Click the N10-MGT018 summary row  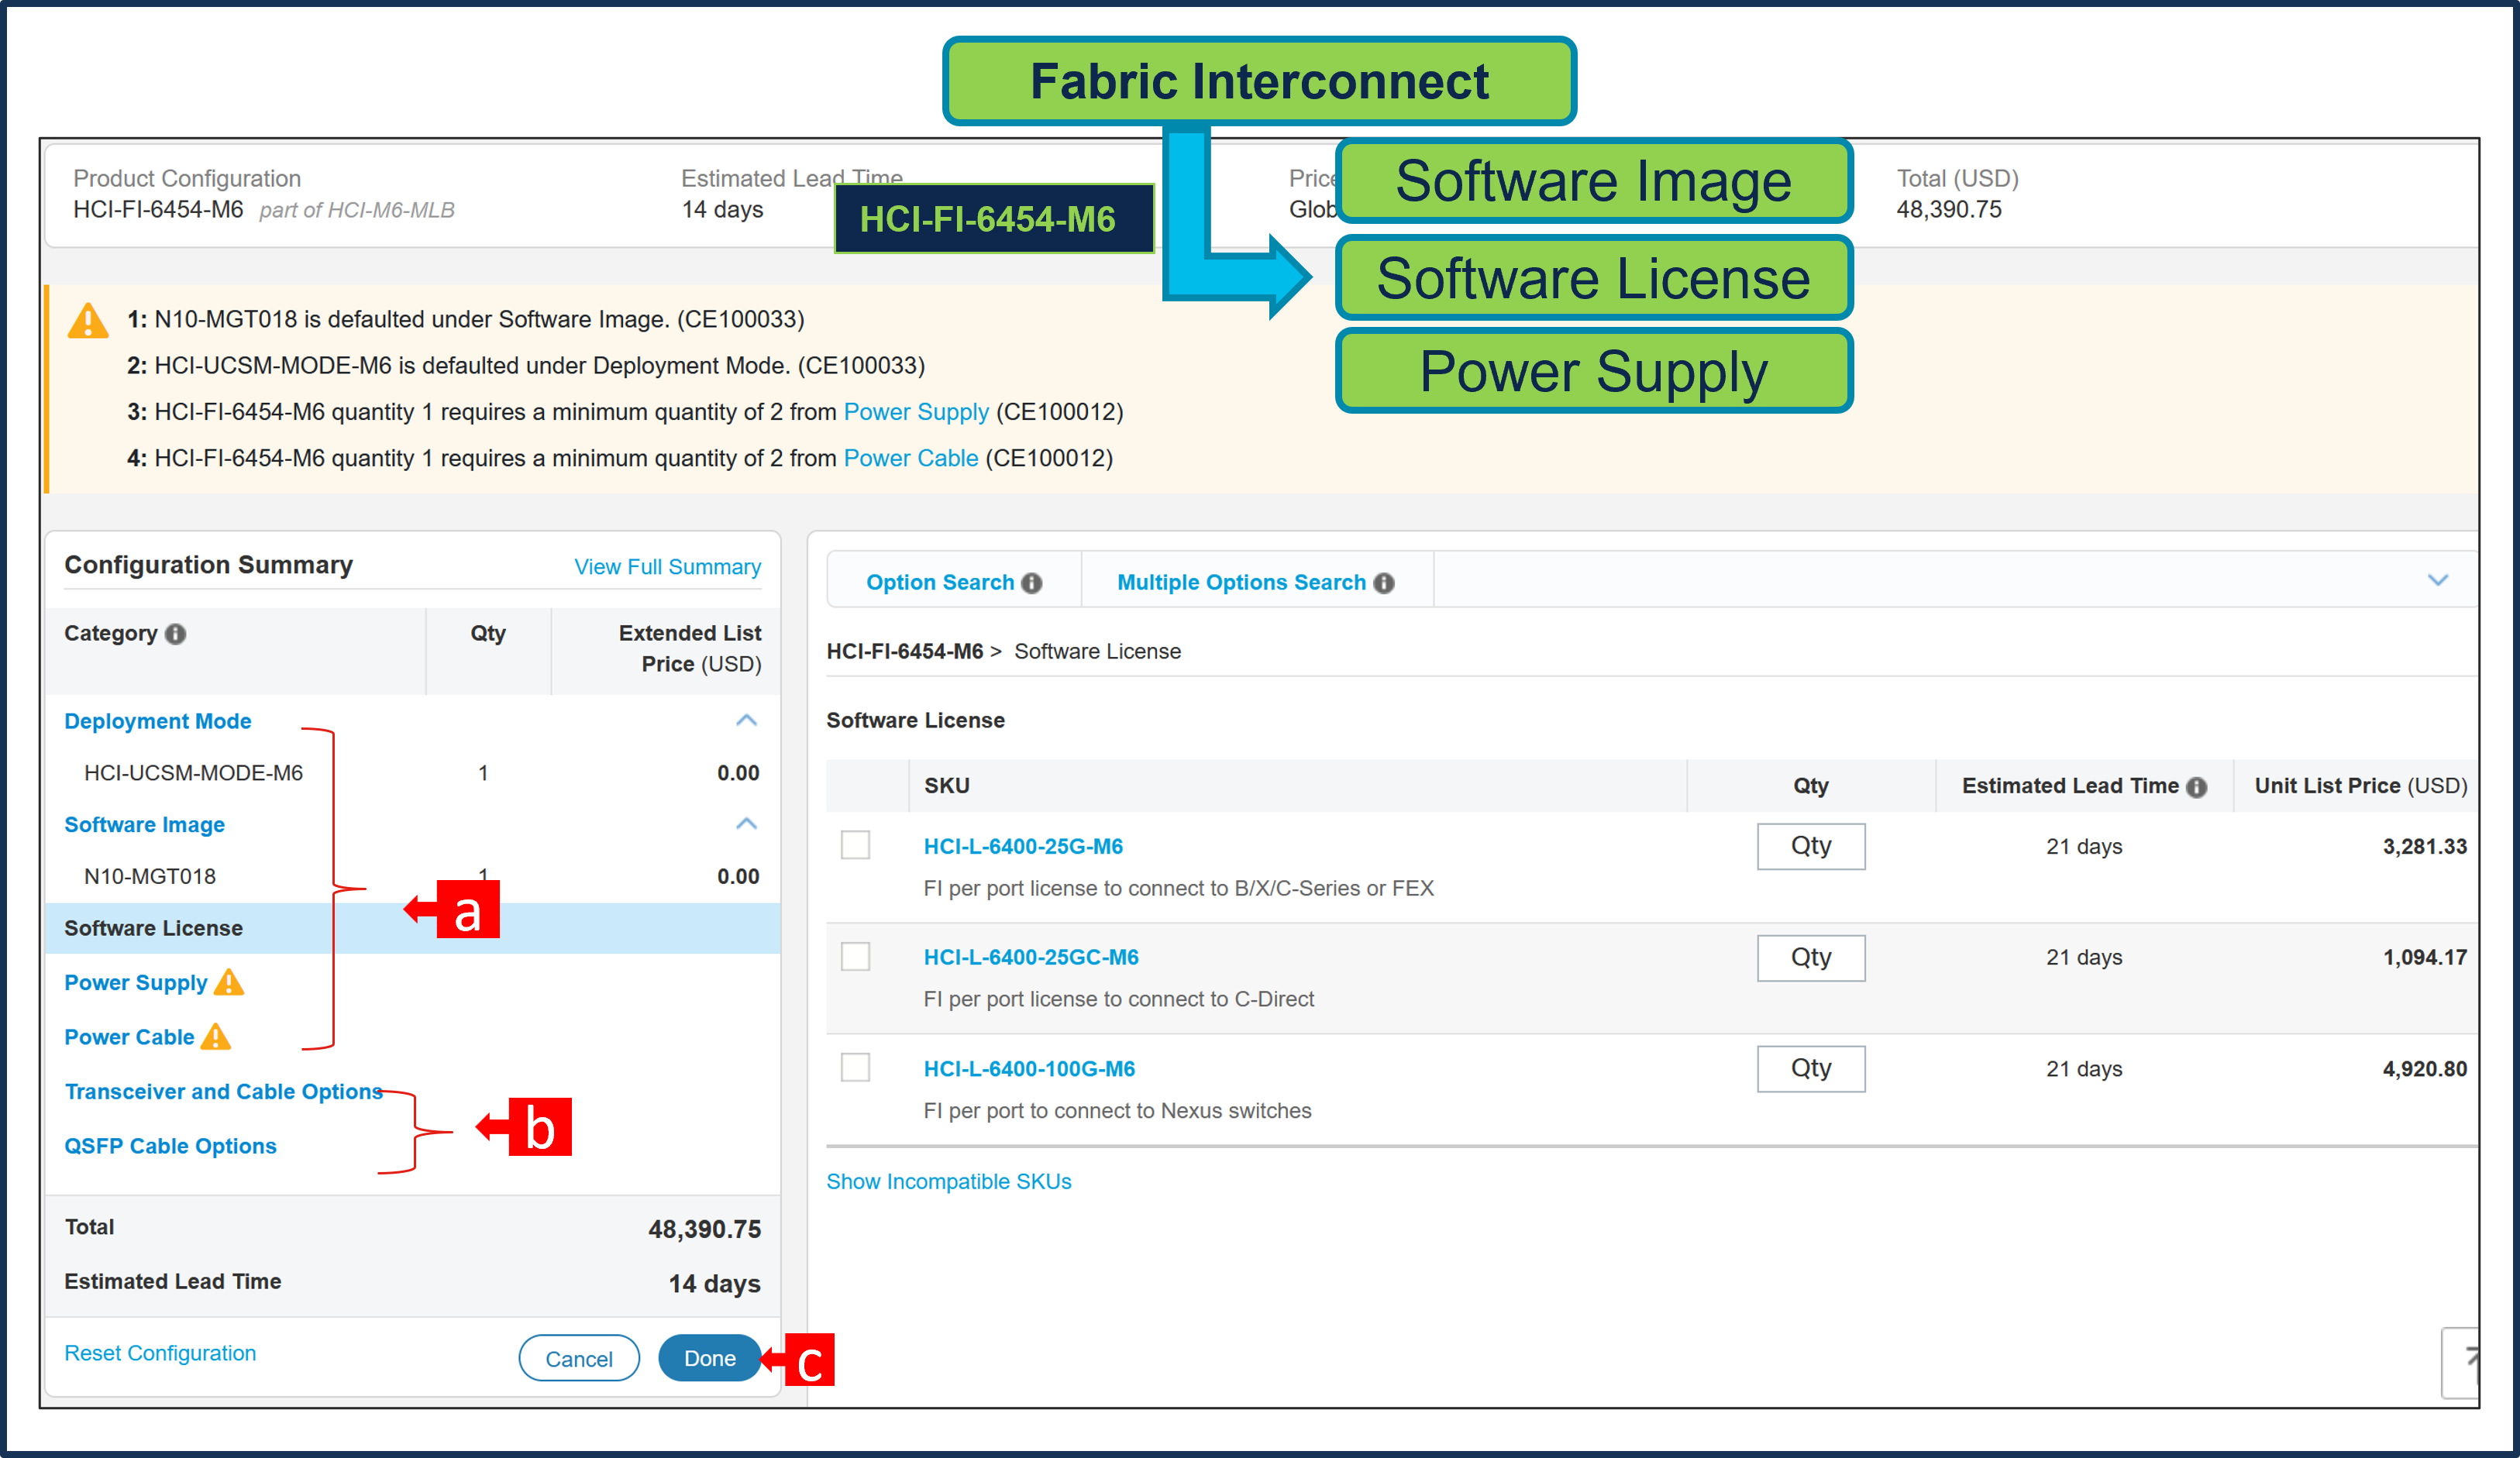point(412,876)
